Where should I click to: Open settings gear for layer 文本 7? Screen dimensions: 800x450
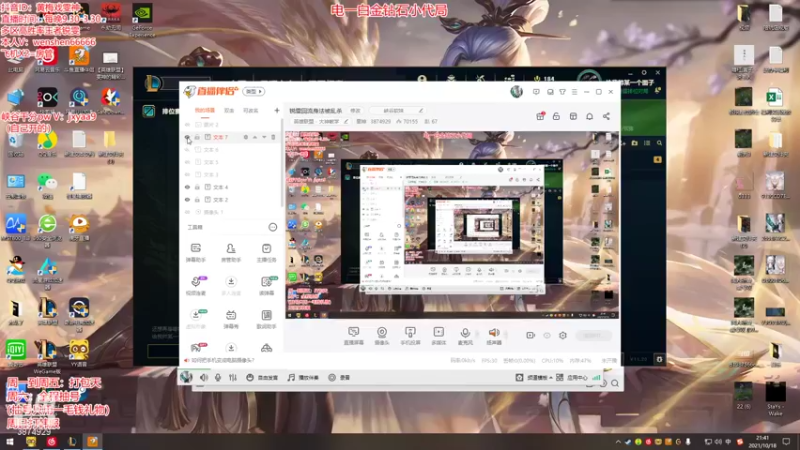coord(245,137)
